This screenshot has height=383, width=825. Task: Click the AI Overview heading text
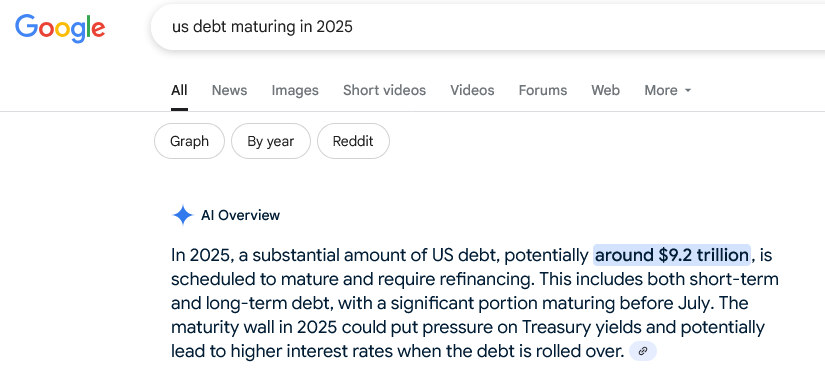[240, 215]
